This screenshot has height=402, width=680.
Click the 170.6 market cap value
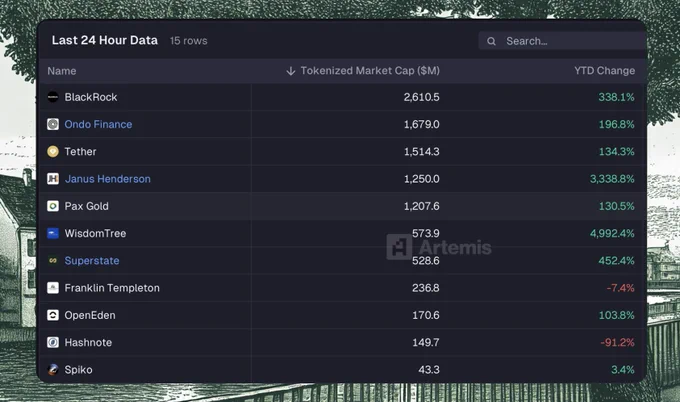425,315
